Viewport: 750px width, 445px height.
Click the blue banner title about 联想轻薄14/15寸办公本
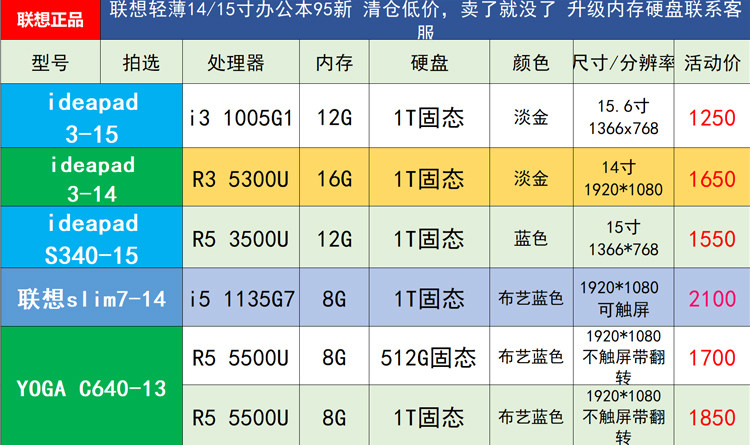tap(425, 19)
